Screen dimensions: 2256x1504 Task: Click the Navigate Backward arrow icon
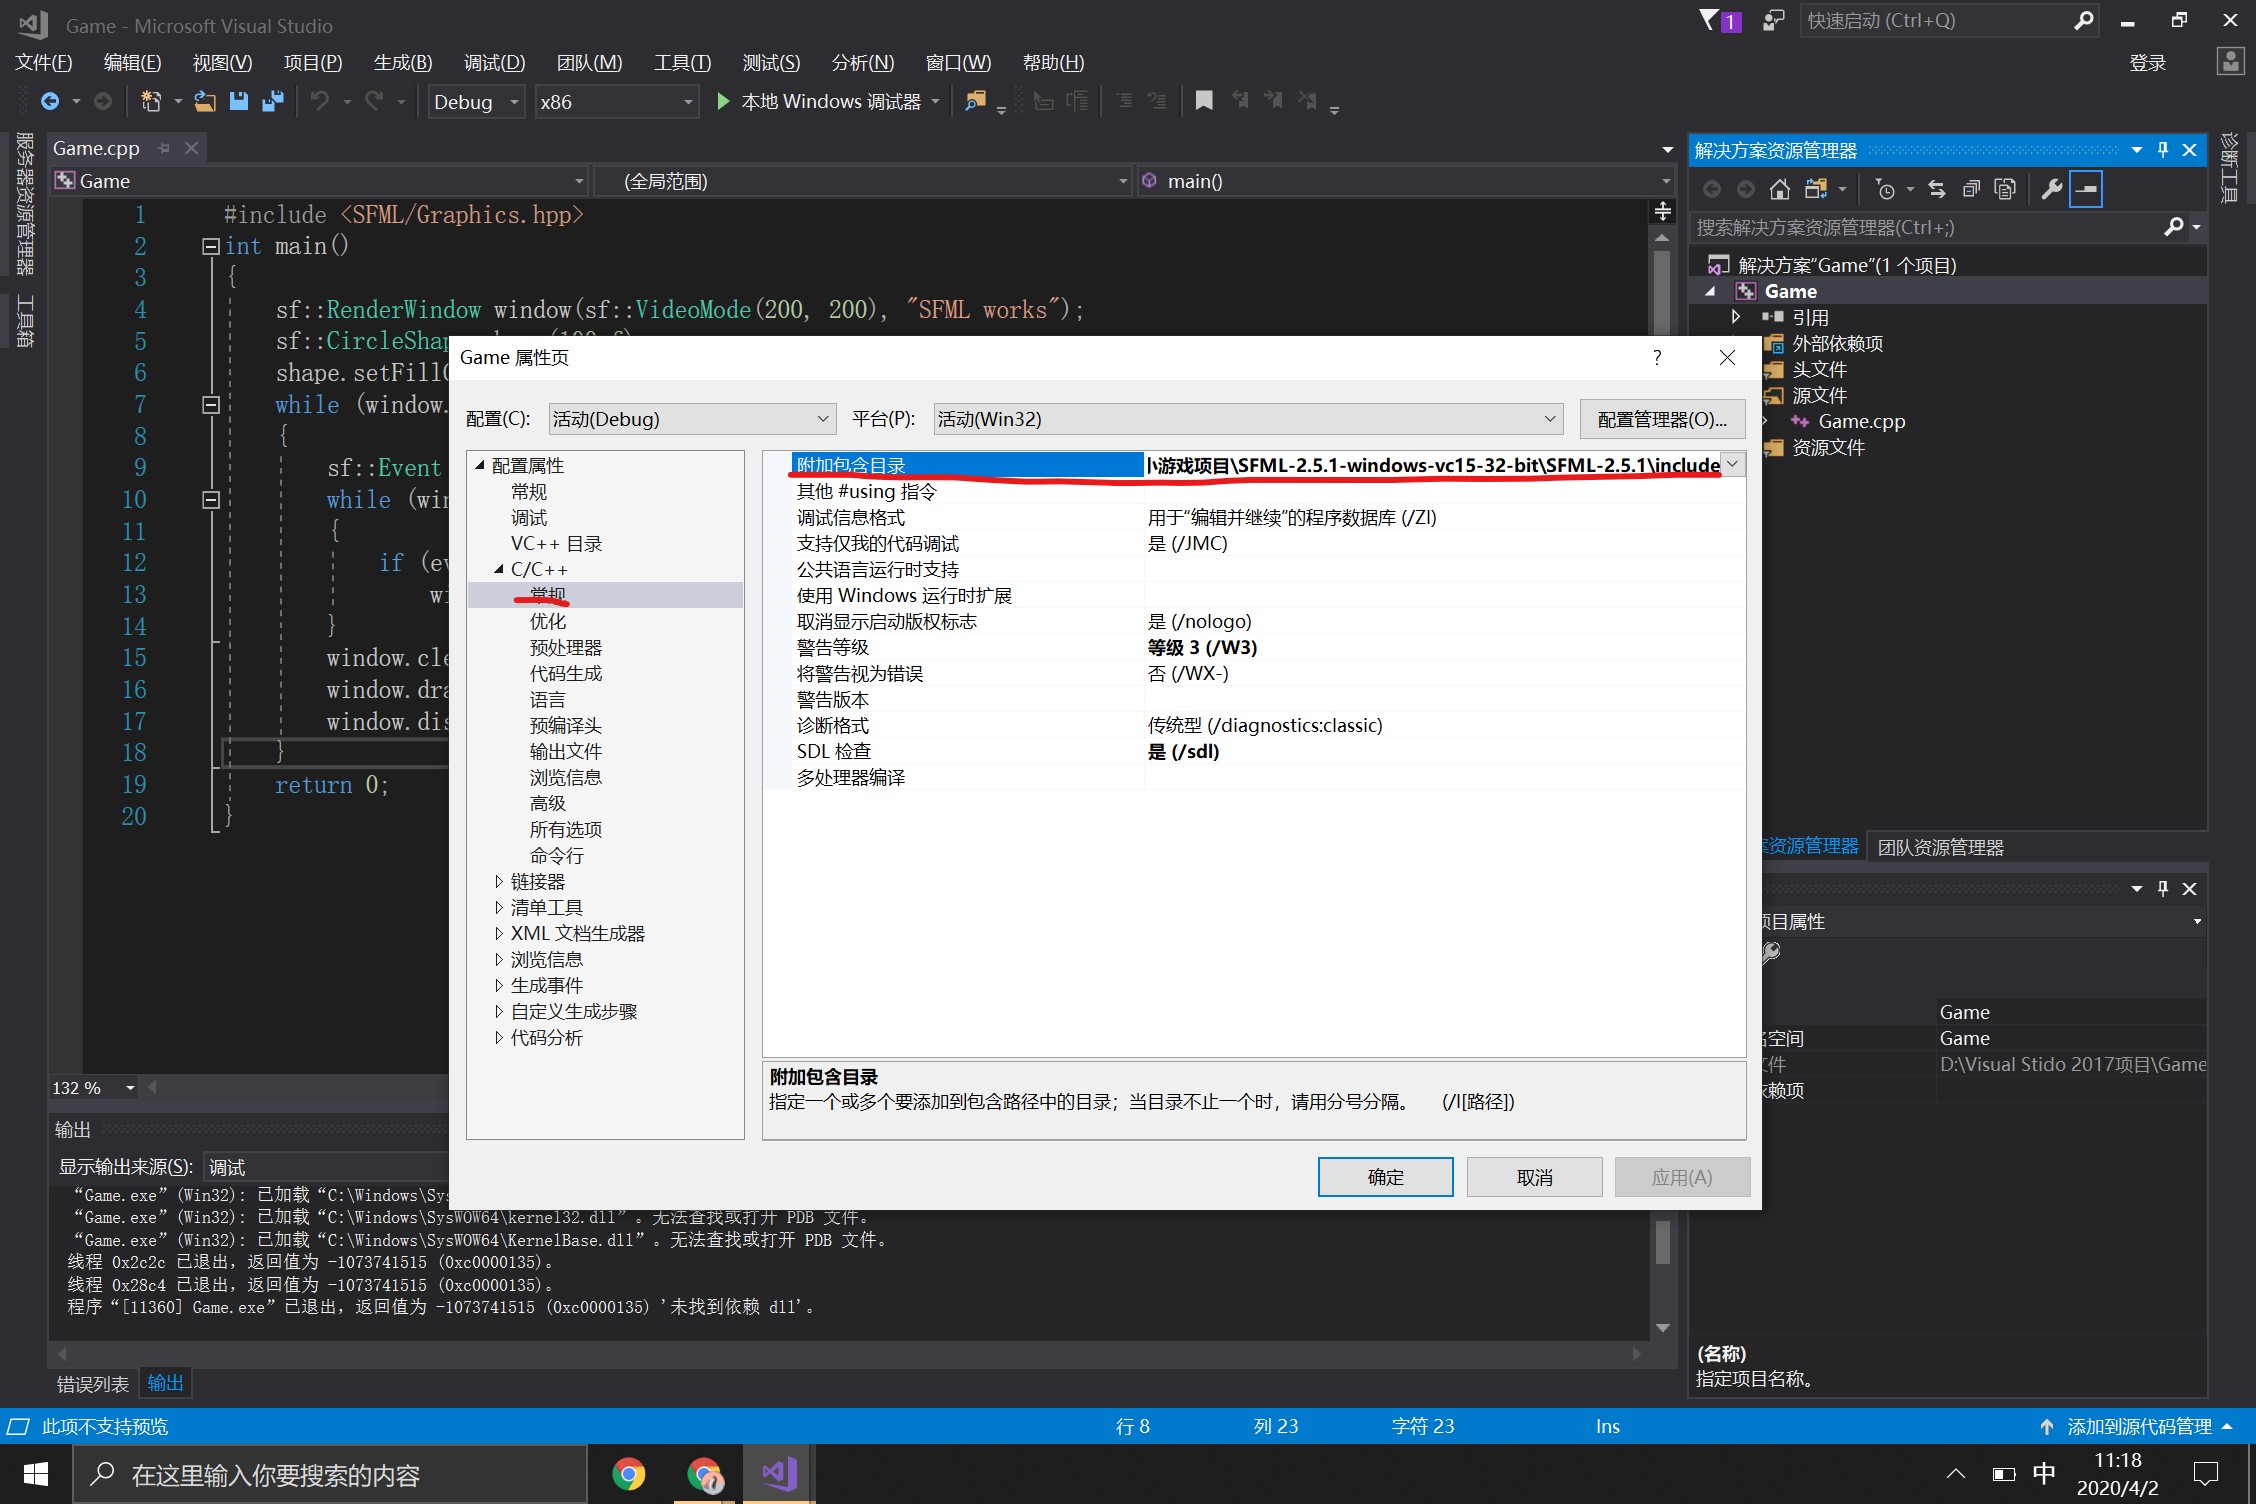(x=52, y=100)
